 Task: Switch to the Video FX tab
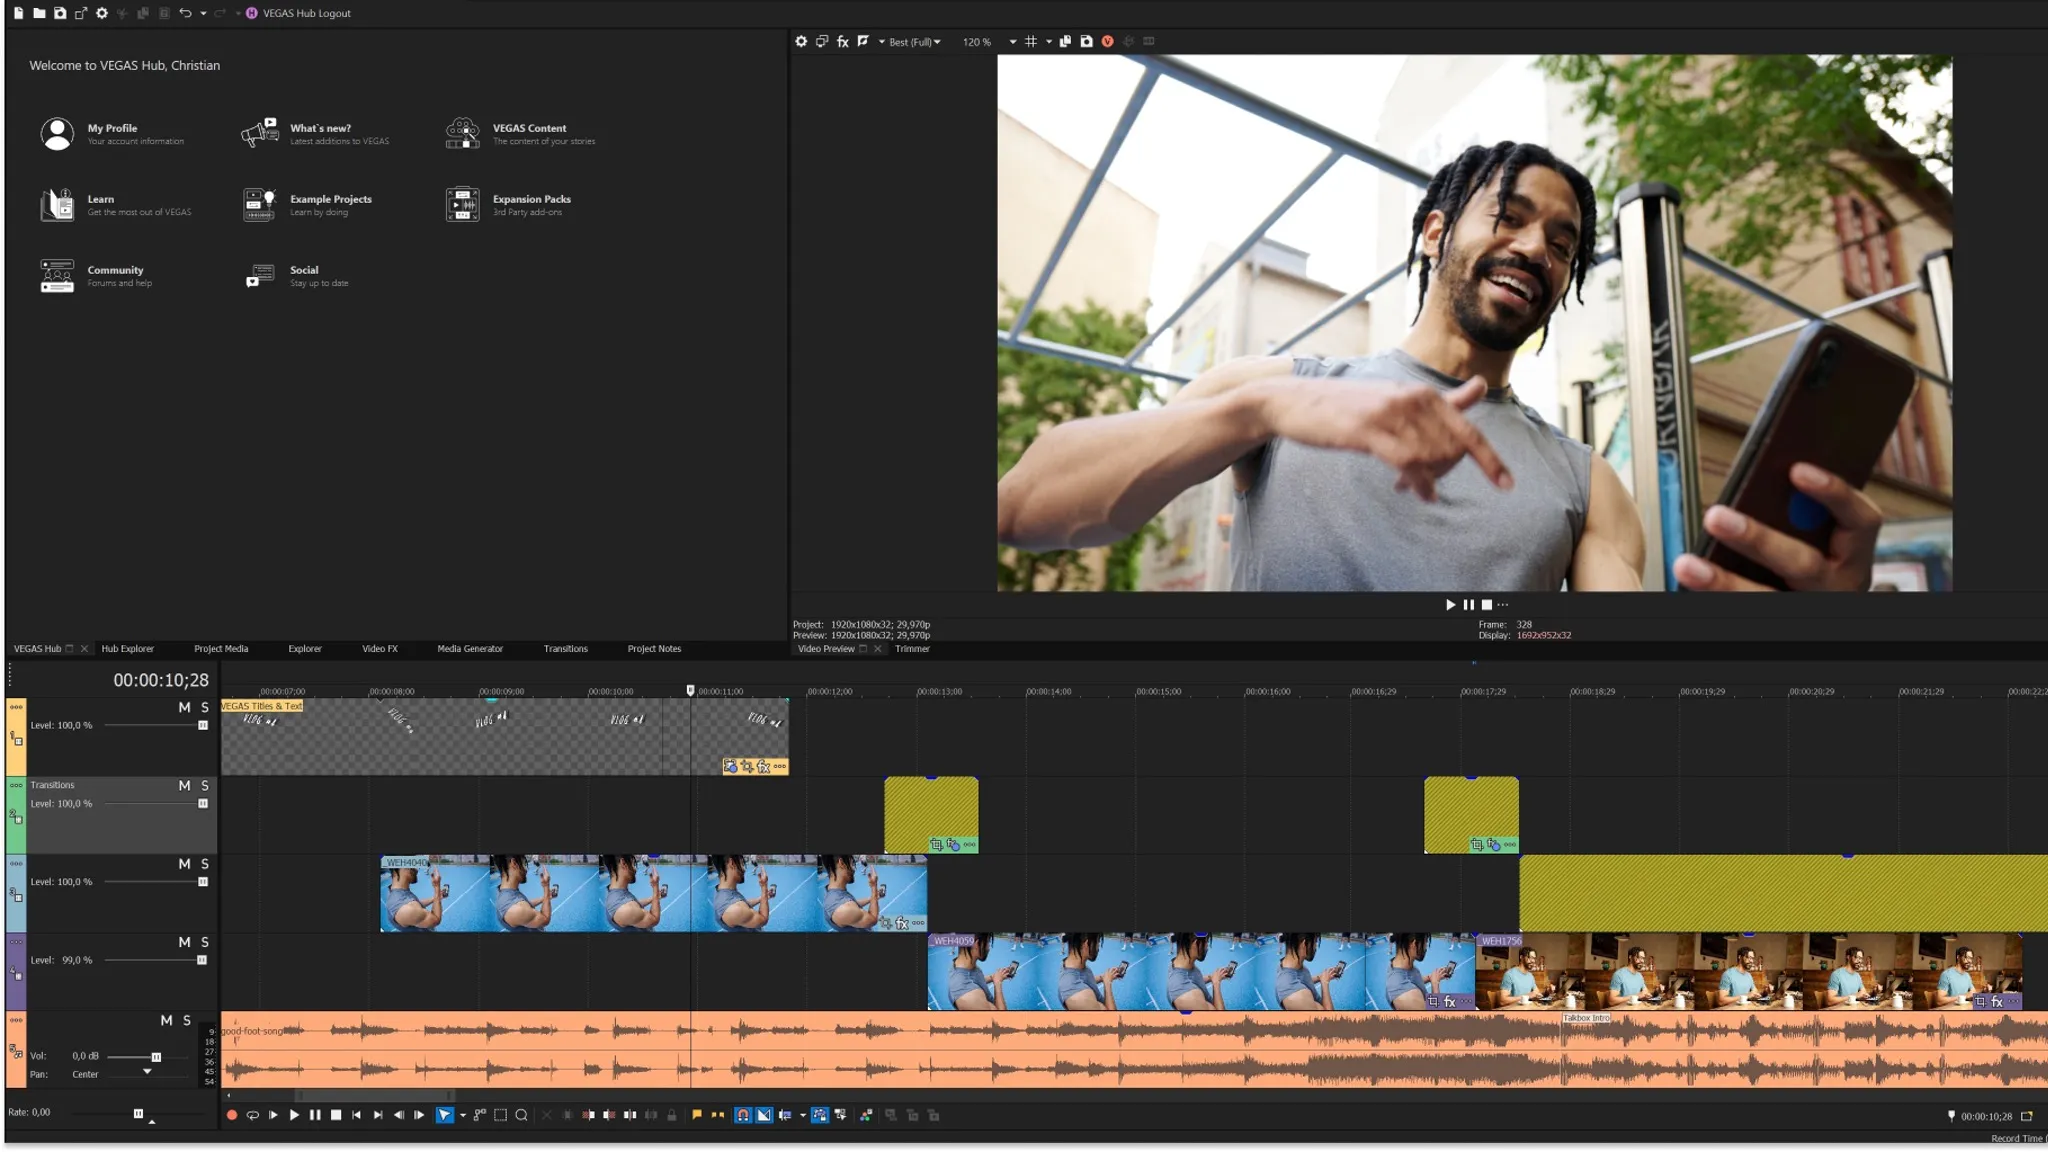[x=380, y=649]
